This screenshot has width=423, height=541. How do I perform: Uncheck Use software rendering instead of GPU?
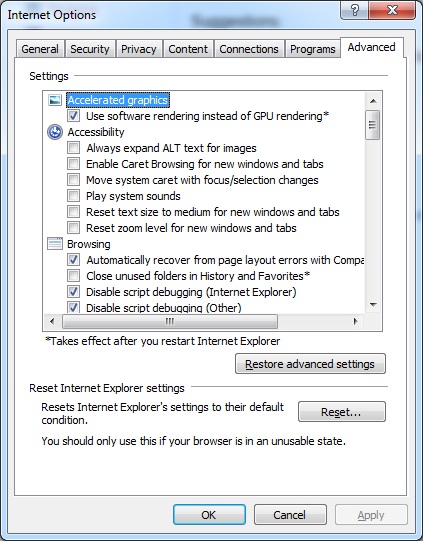tap(73, 116)
